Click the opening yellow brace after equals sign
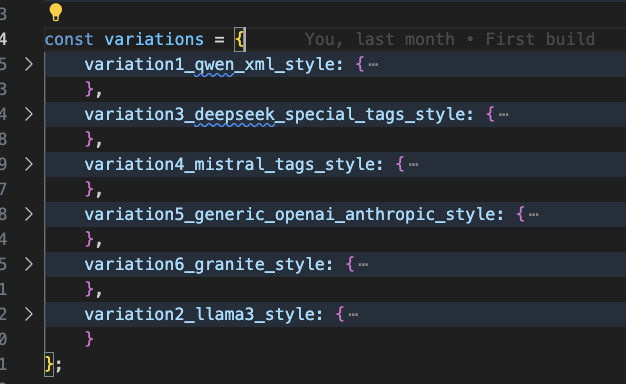 click(240, 40)
